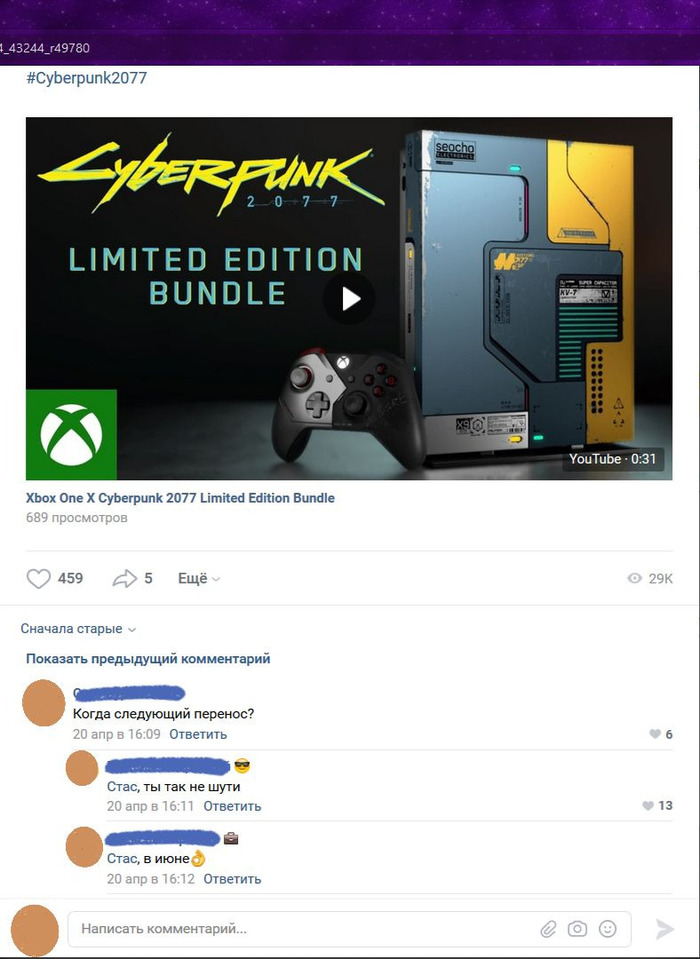Change sort order Сначала старые
This screenshot has width=700, height=959.
click(x=78, y=629)
